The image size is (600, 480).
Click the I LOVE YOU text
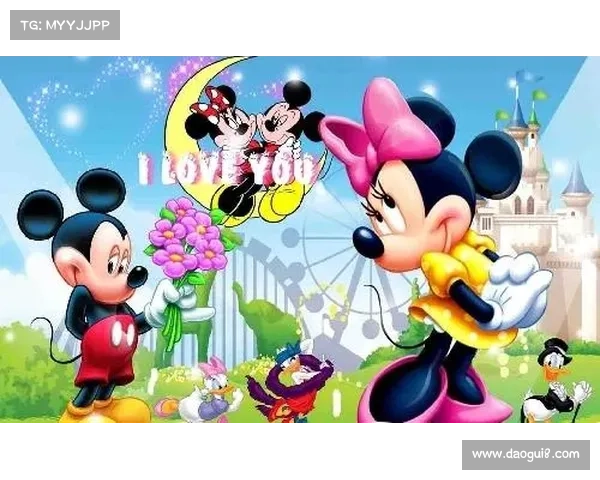click(228, 169)
